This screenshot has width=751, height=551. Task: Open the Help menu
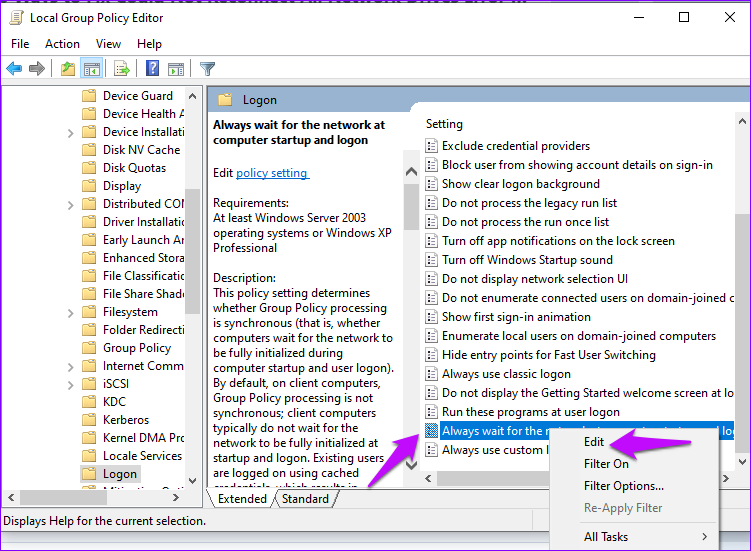click(149, 44)
